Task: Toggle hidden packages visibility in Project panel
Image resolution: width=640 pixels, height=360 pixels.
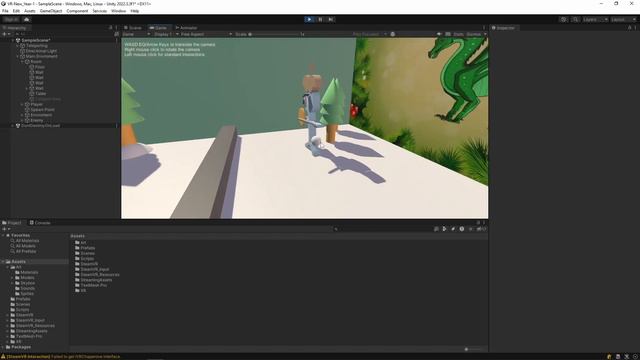Action: pos(481,229)
